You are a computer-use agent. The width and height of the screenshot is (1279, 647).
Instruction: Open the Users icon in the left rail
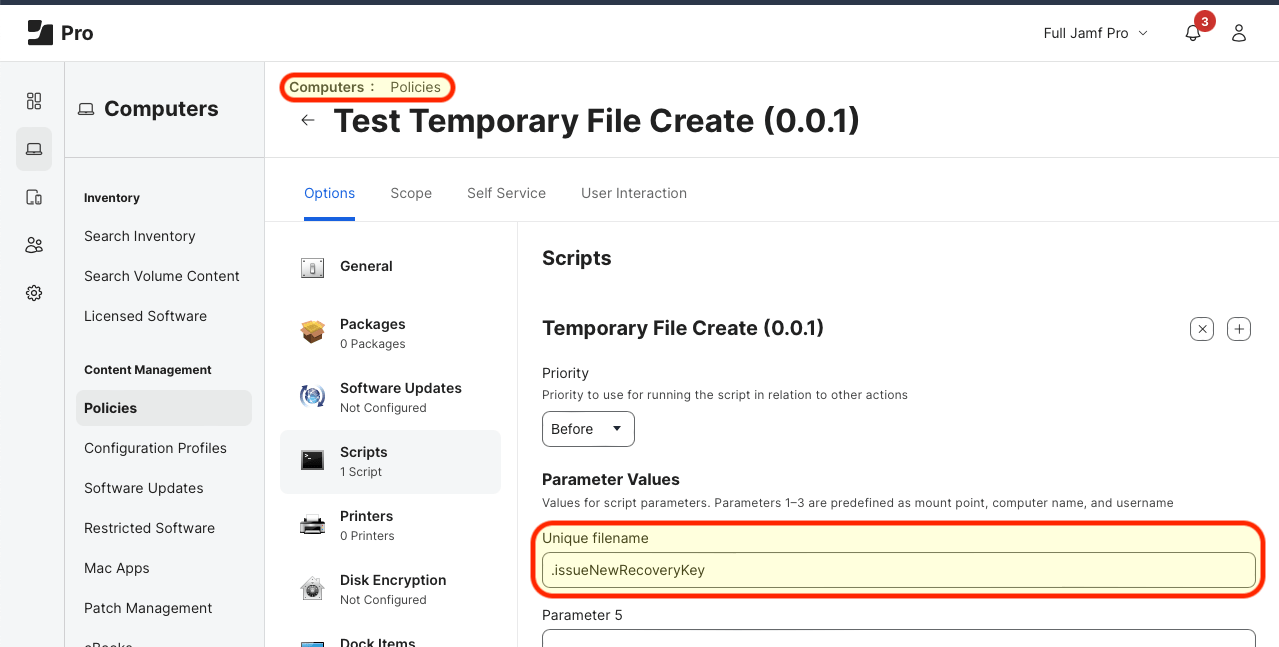coord(34,245)
